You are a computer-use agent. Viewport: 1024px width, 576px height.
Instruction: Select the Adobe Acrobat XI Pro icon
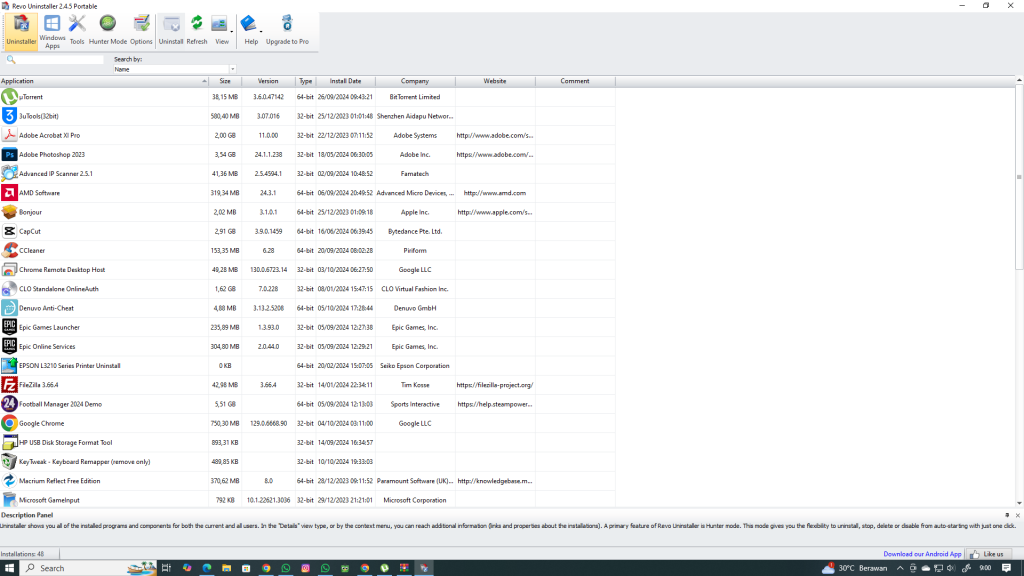click(x=9, y=135)
